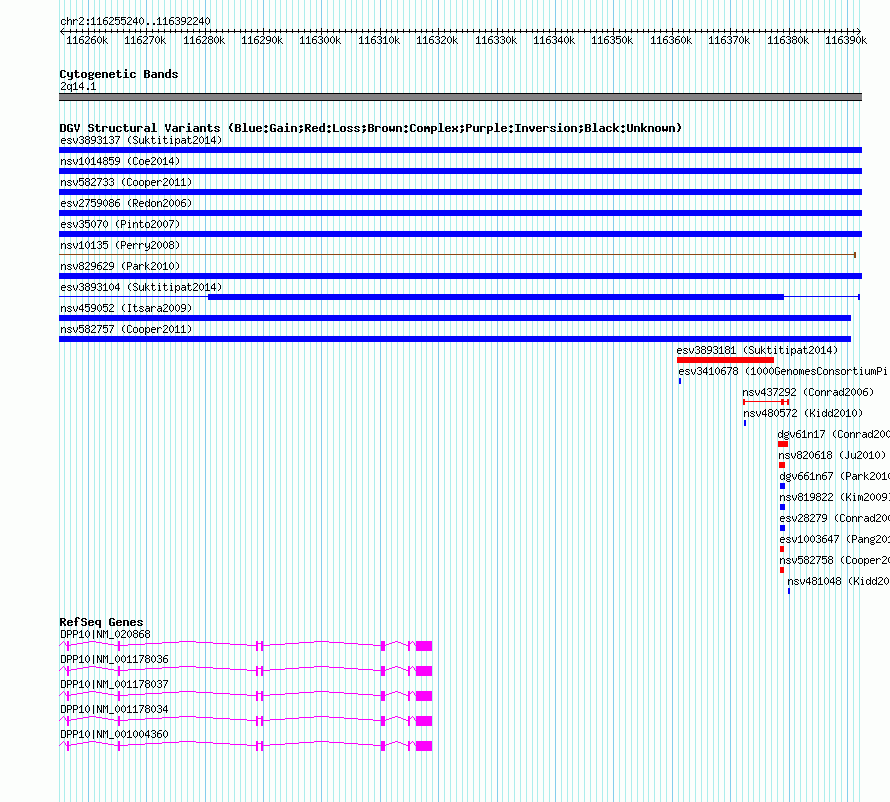
Task: Select the red esv1003647 loss square
Action: (782, 549)
